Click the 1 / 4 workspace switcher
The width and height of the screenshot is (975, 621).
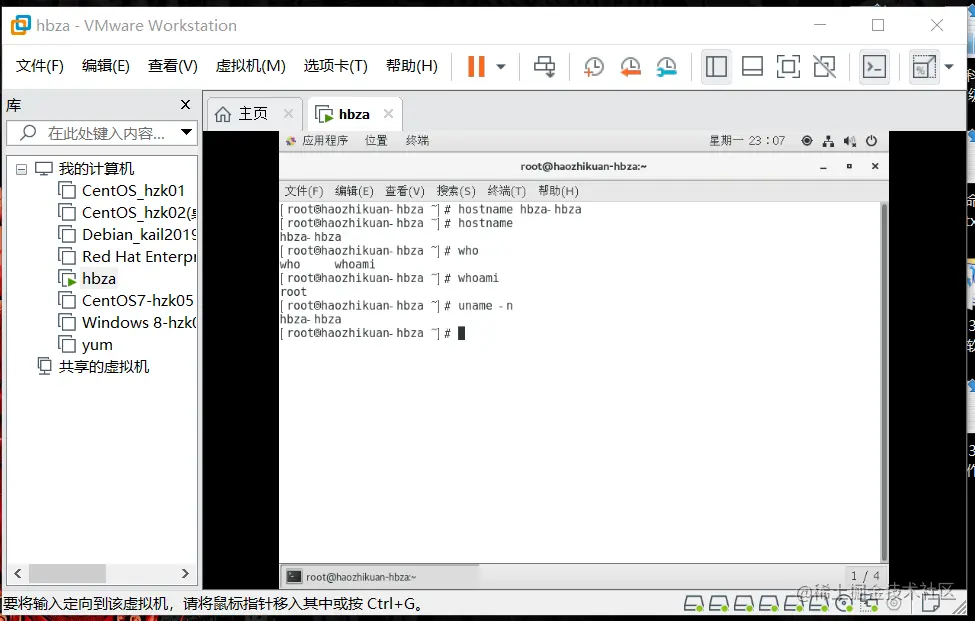pyautogui.click(x=866, y=576)
